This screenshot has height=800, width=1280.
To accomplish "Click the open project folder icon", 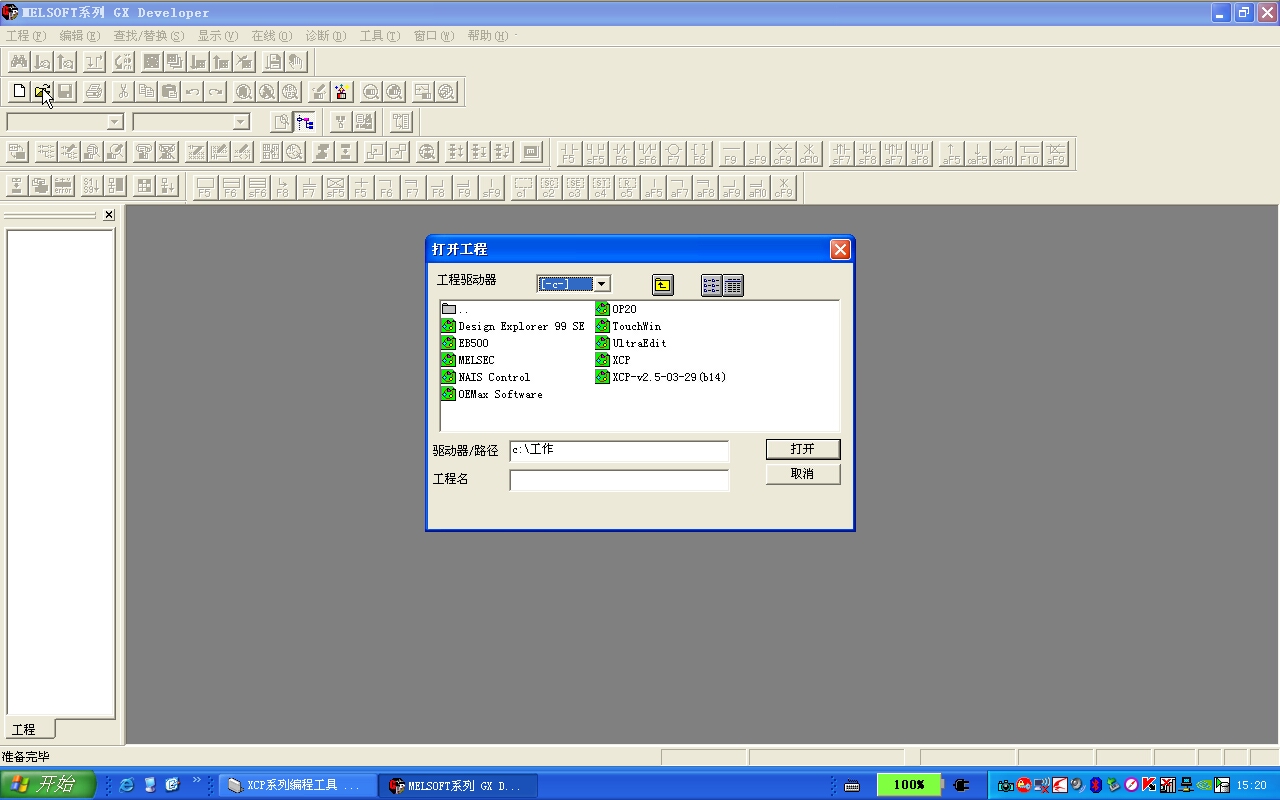I will [x=42, y=92].
